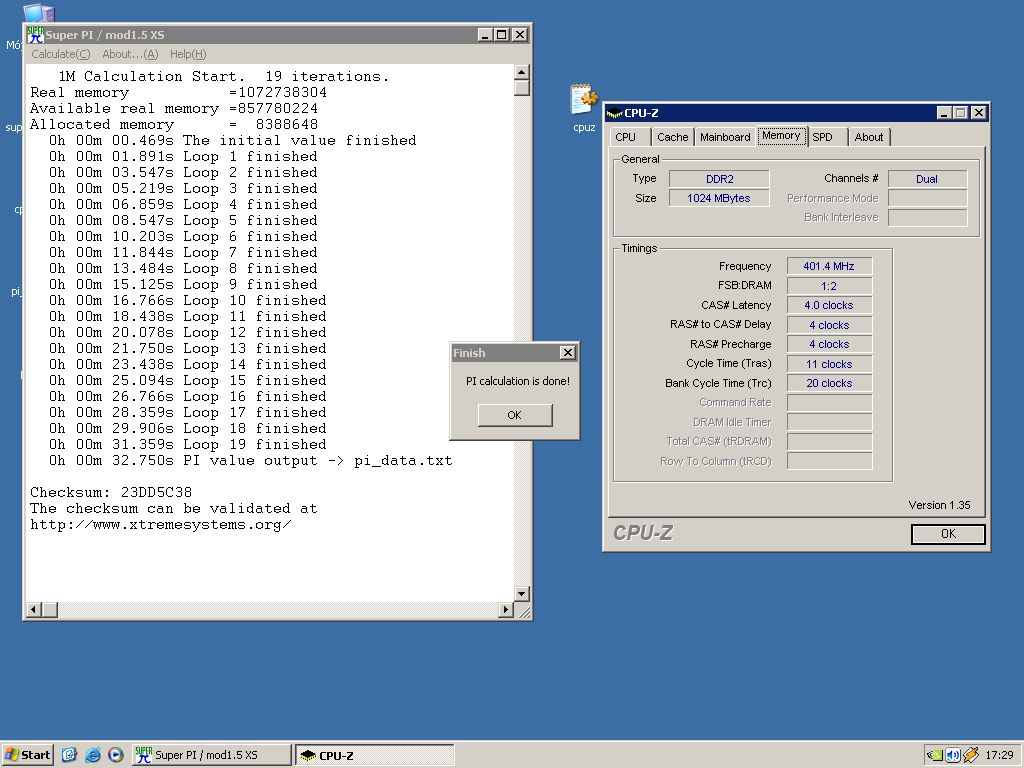This screenshot has height=768, width=1024.
Task: Open the About menu in Super PI
Action: 130,54
